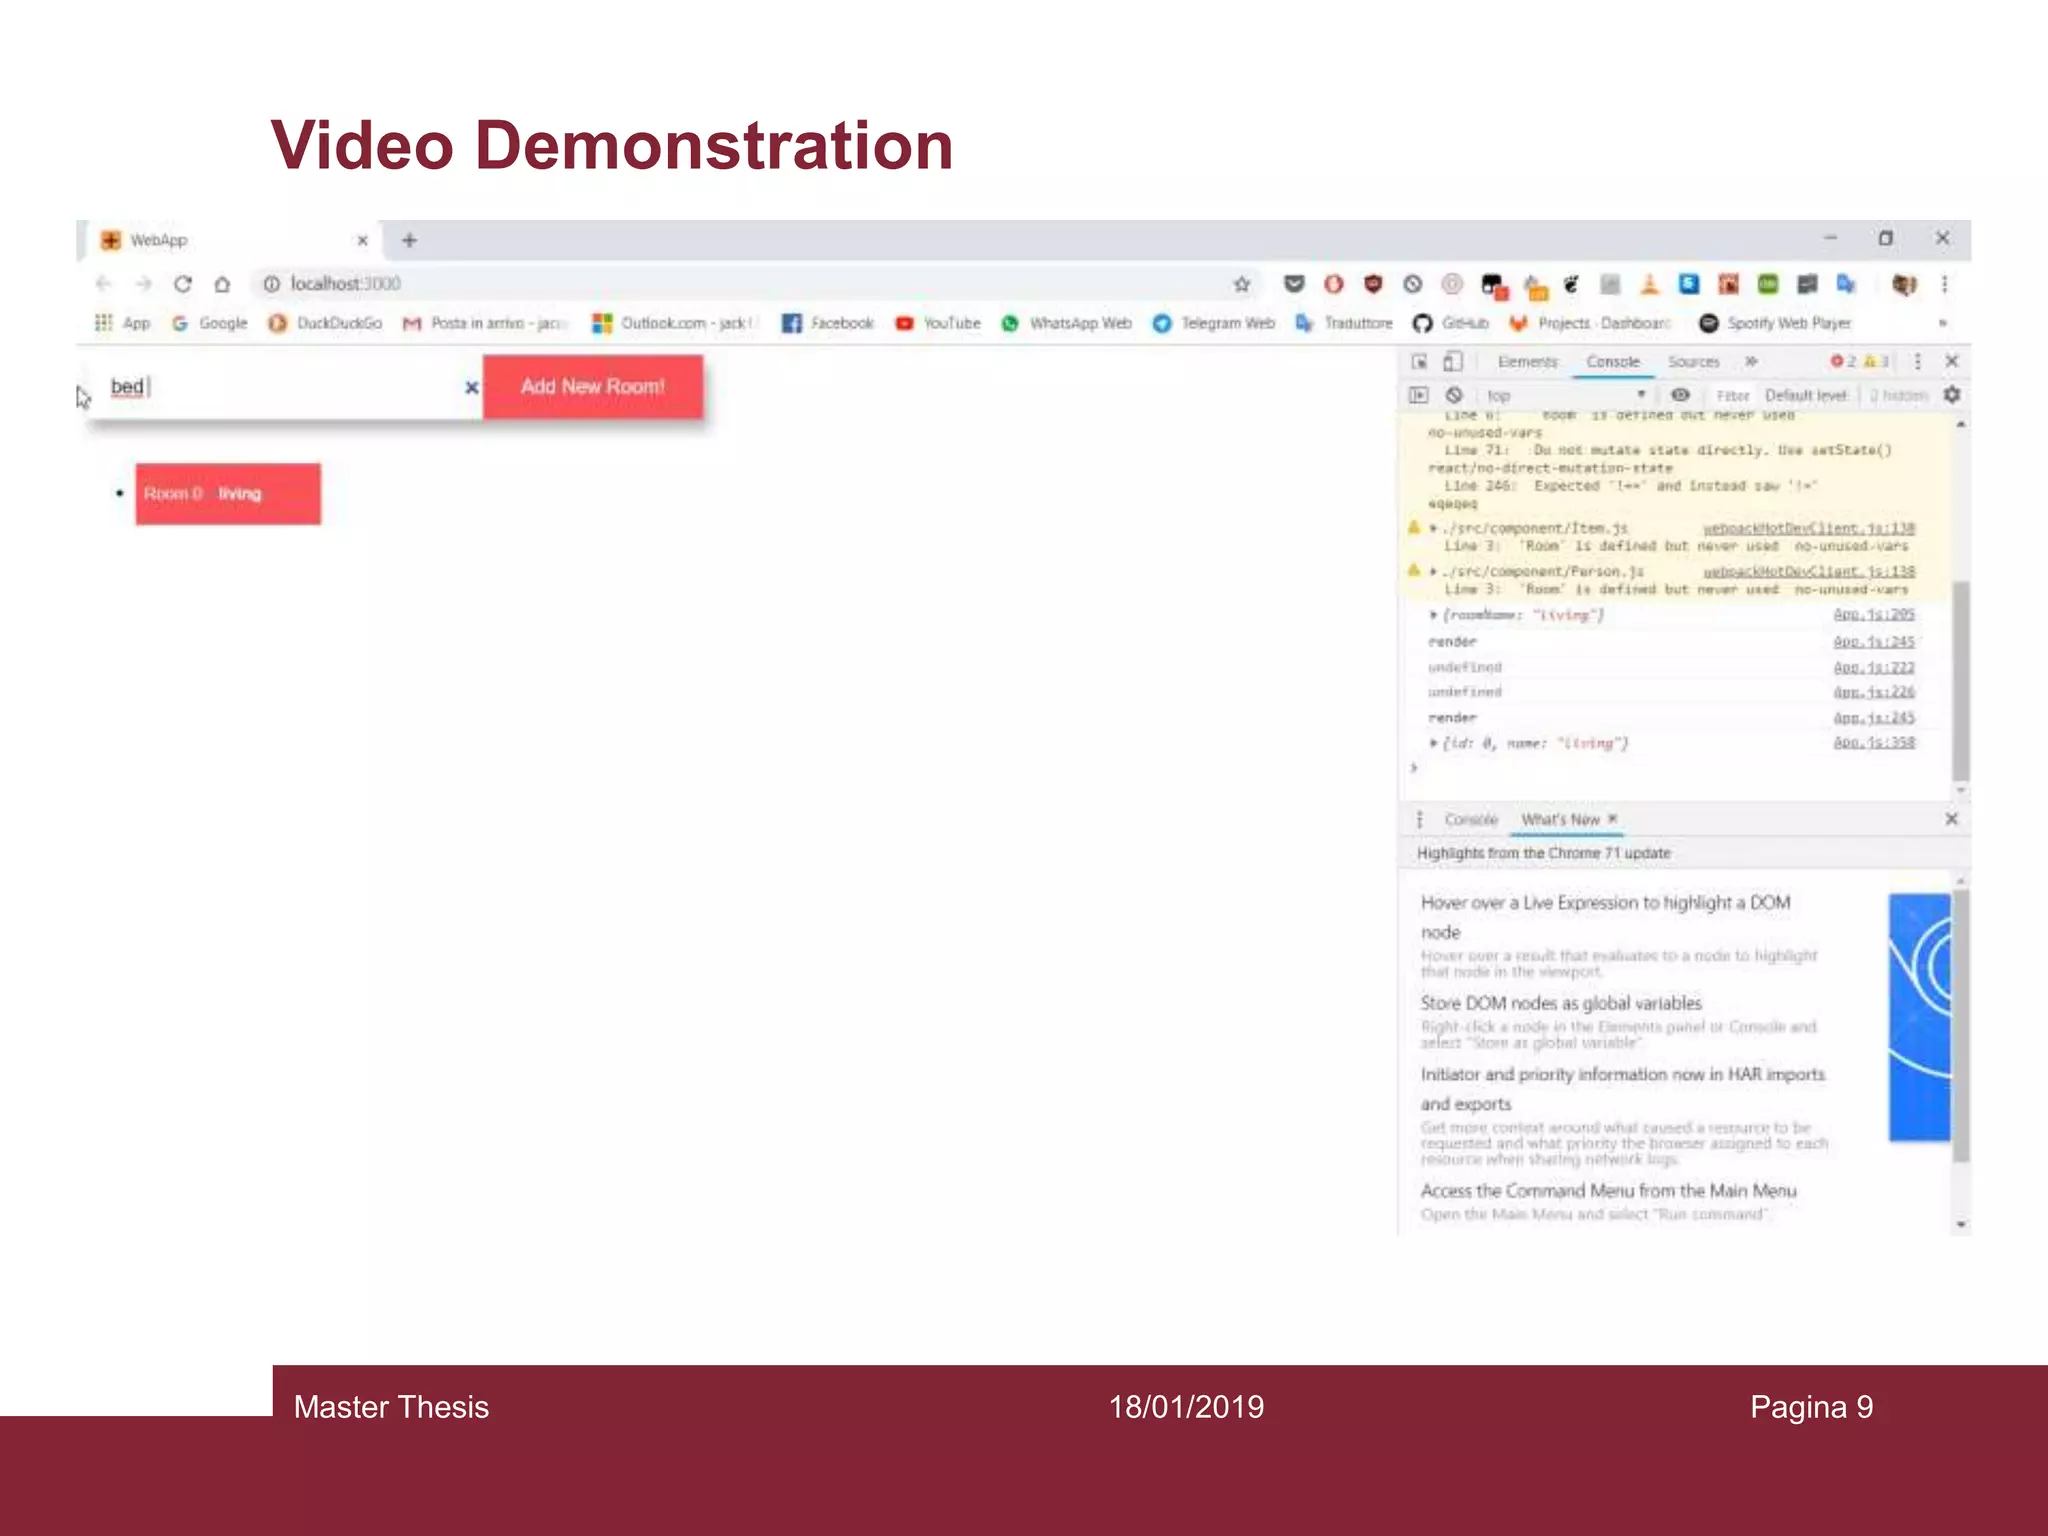Click the browser reload icon

tap(182, 284)
